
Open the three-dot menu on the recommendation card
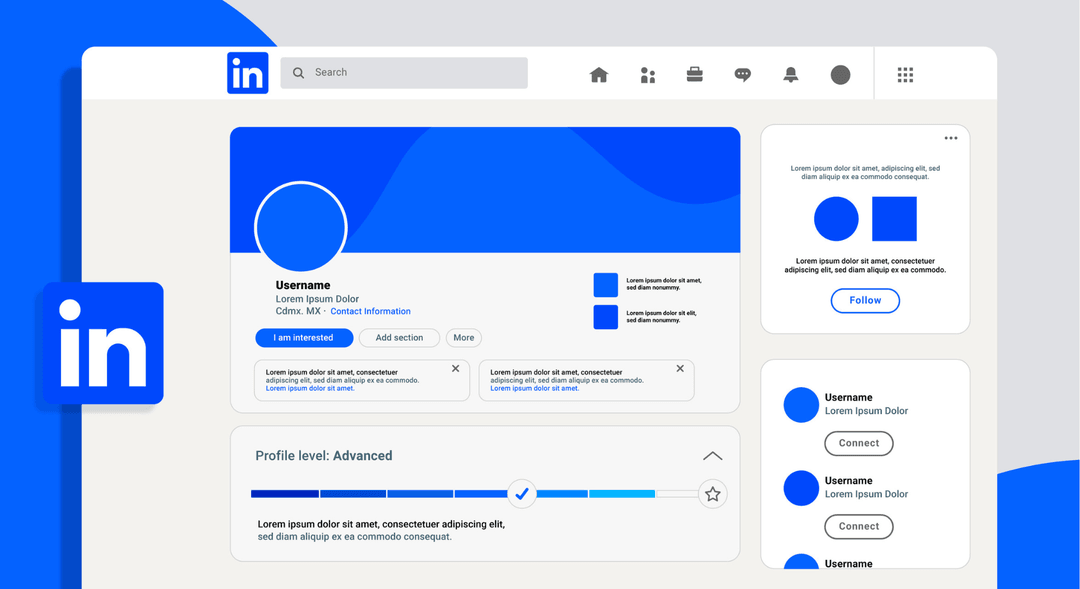click(x=951, y=138)
